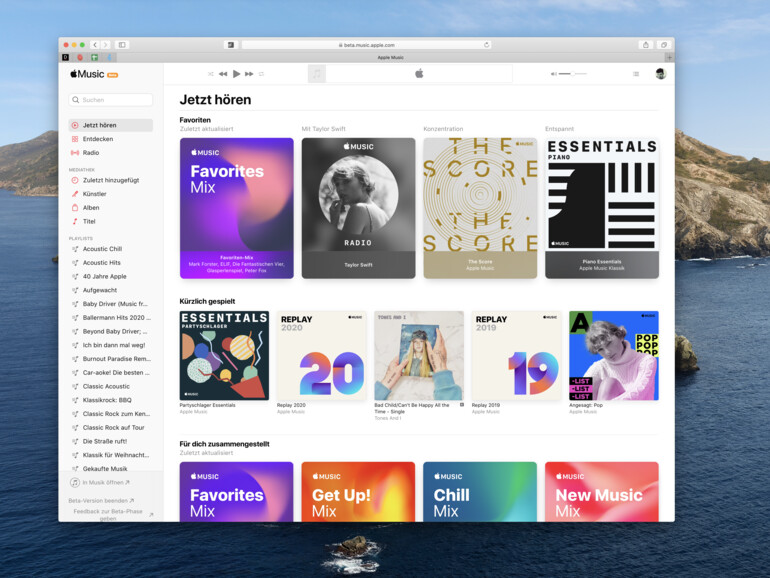Go back with the Safari back arrow
The width and height of the screenshot is (770, 578).
pyautogui.click(x=95, y=45)
